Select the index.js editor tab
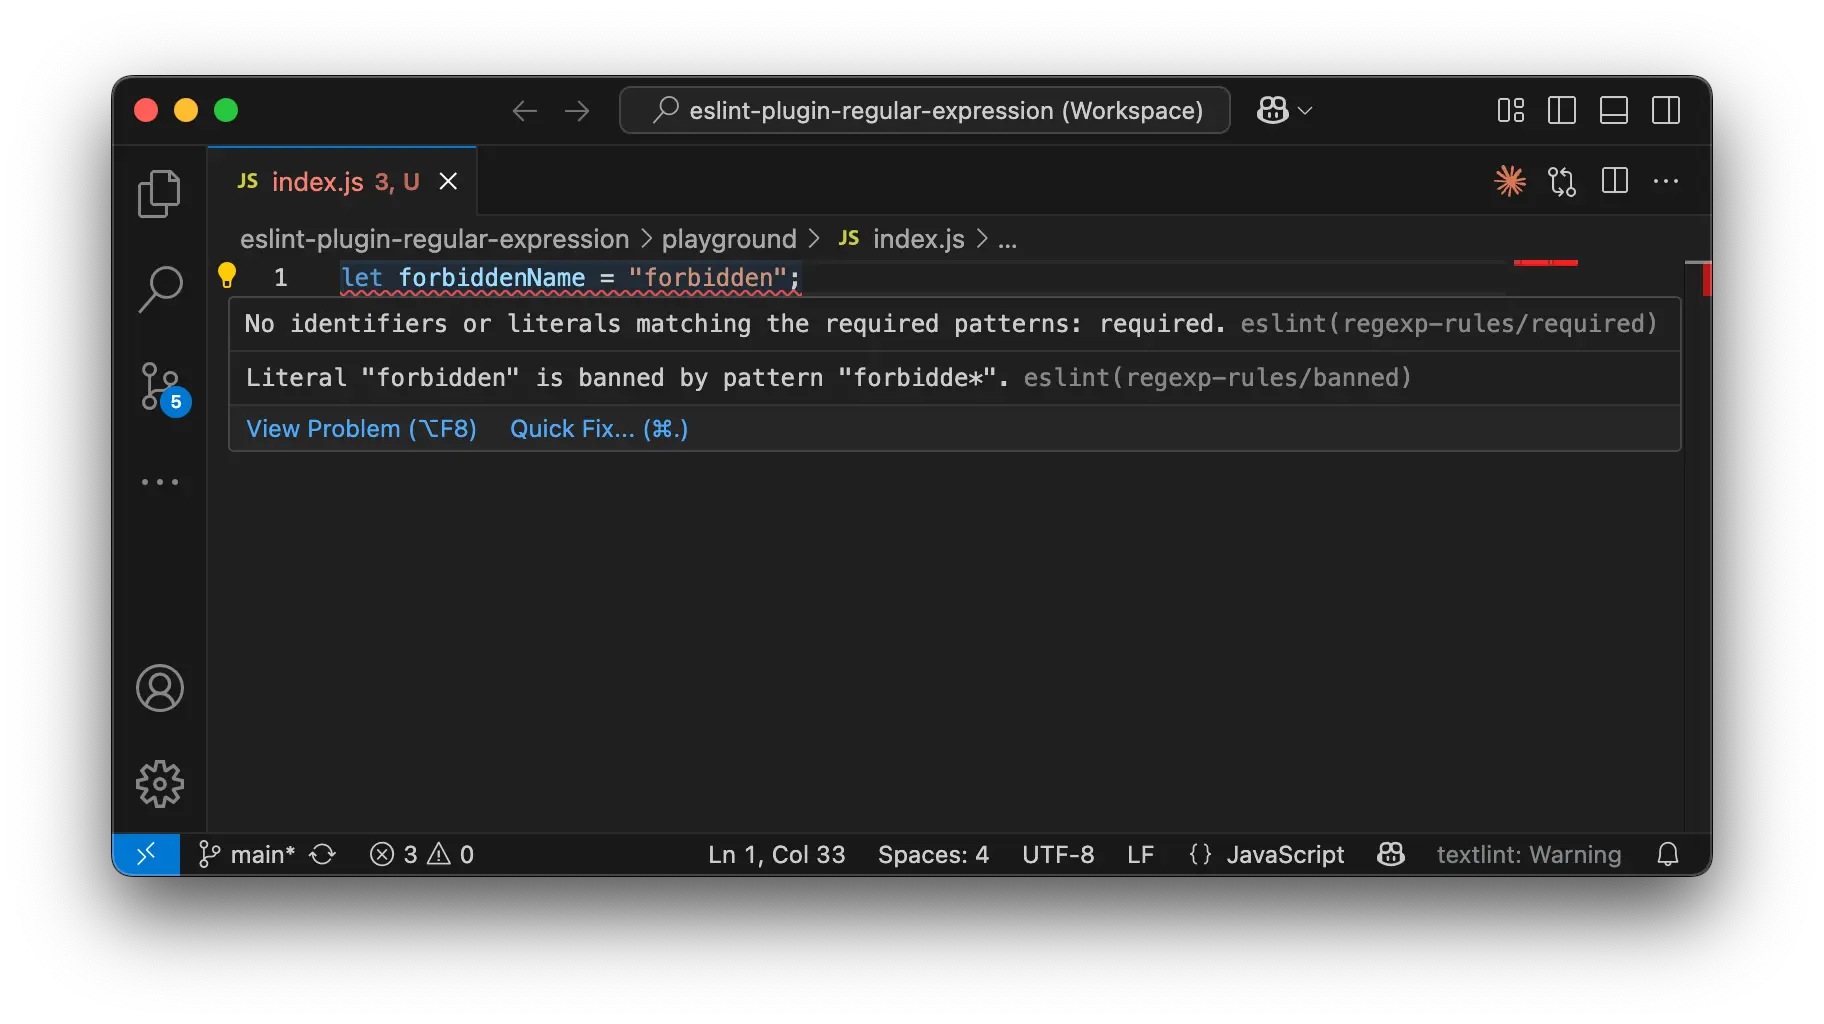Image resolution: width=1824 pixels, height=1024 pixels. tap(342, 181)
